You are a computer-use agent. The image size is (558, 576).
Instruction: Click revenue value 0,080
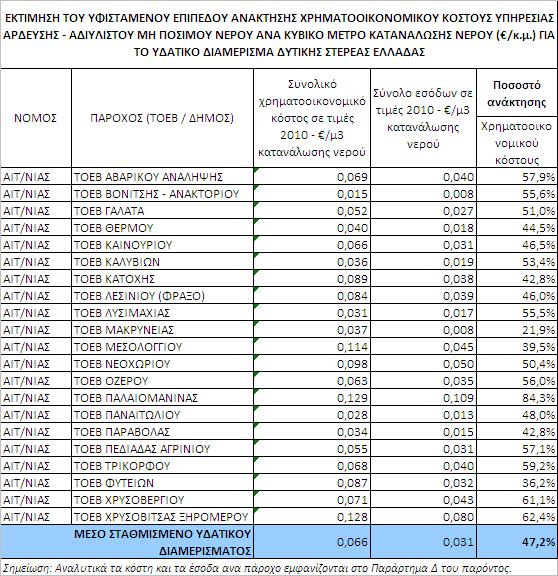tap(424, 517)
